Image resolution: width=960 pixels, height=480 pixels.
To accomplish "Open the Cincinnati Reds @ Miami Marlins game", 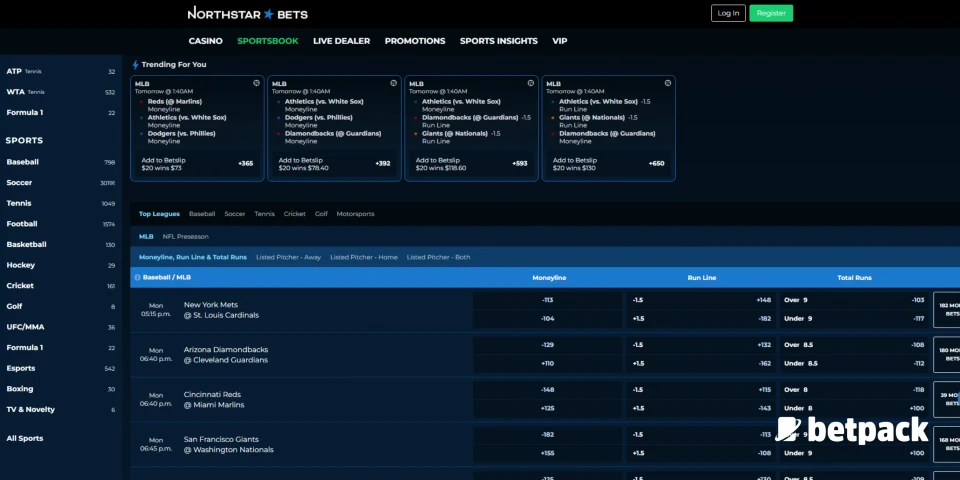I will coord(214,400).
